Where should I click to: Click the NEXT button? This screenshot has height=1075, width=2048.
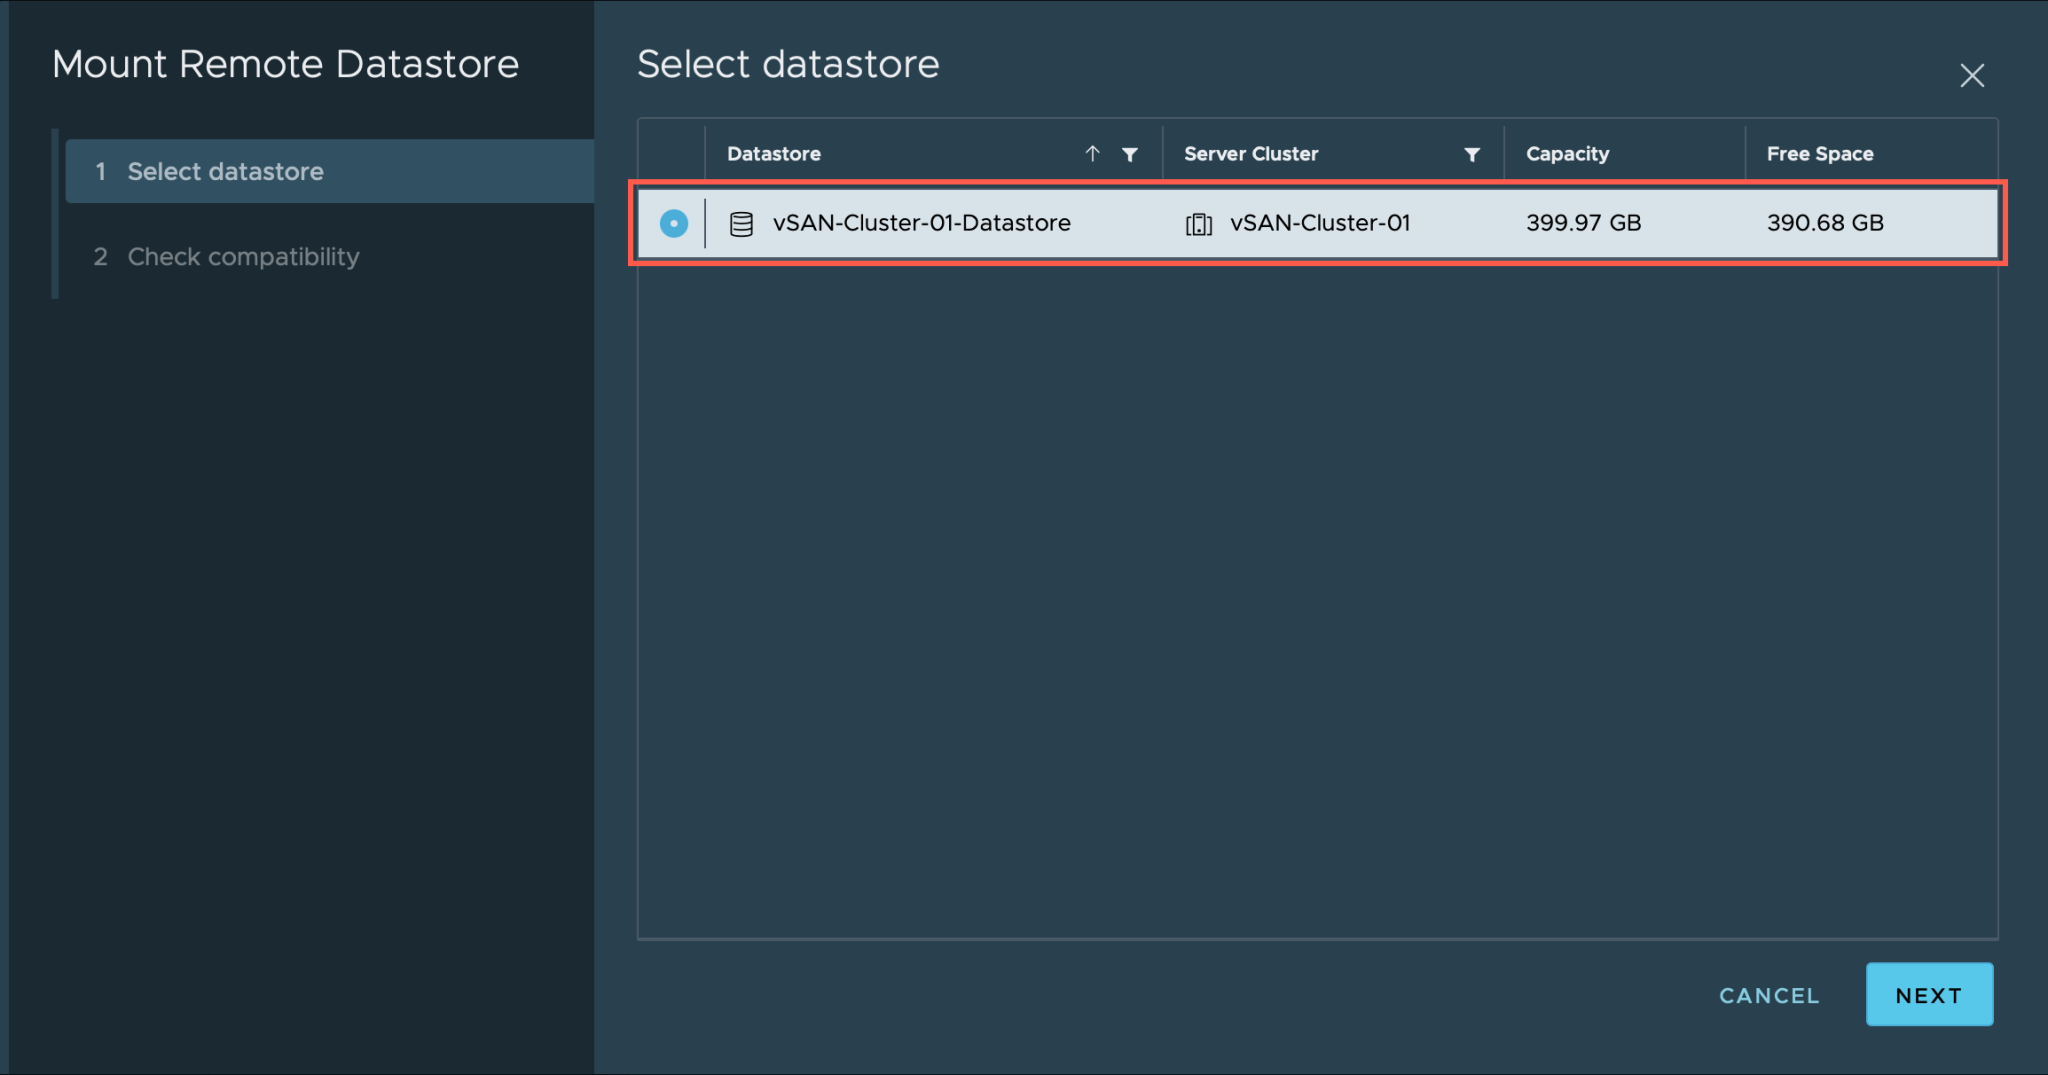pos(1929,995)
